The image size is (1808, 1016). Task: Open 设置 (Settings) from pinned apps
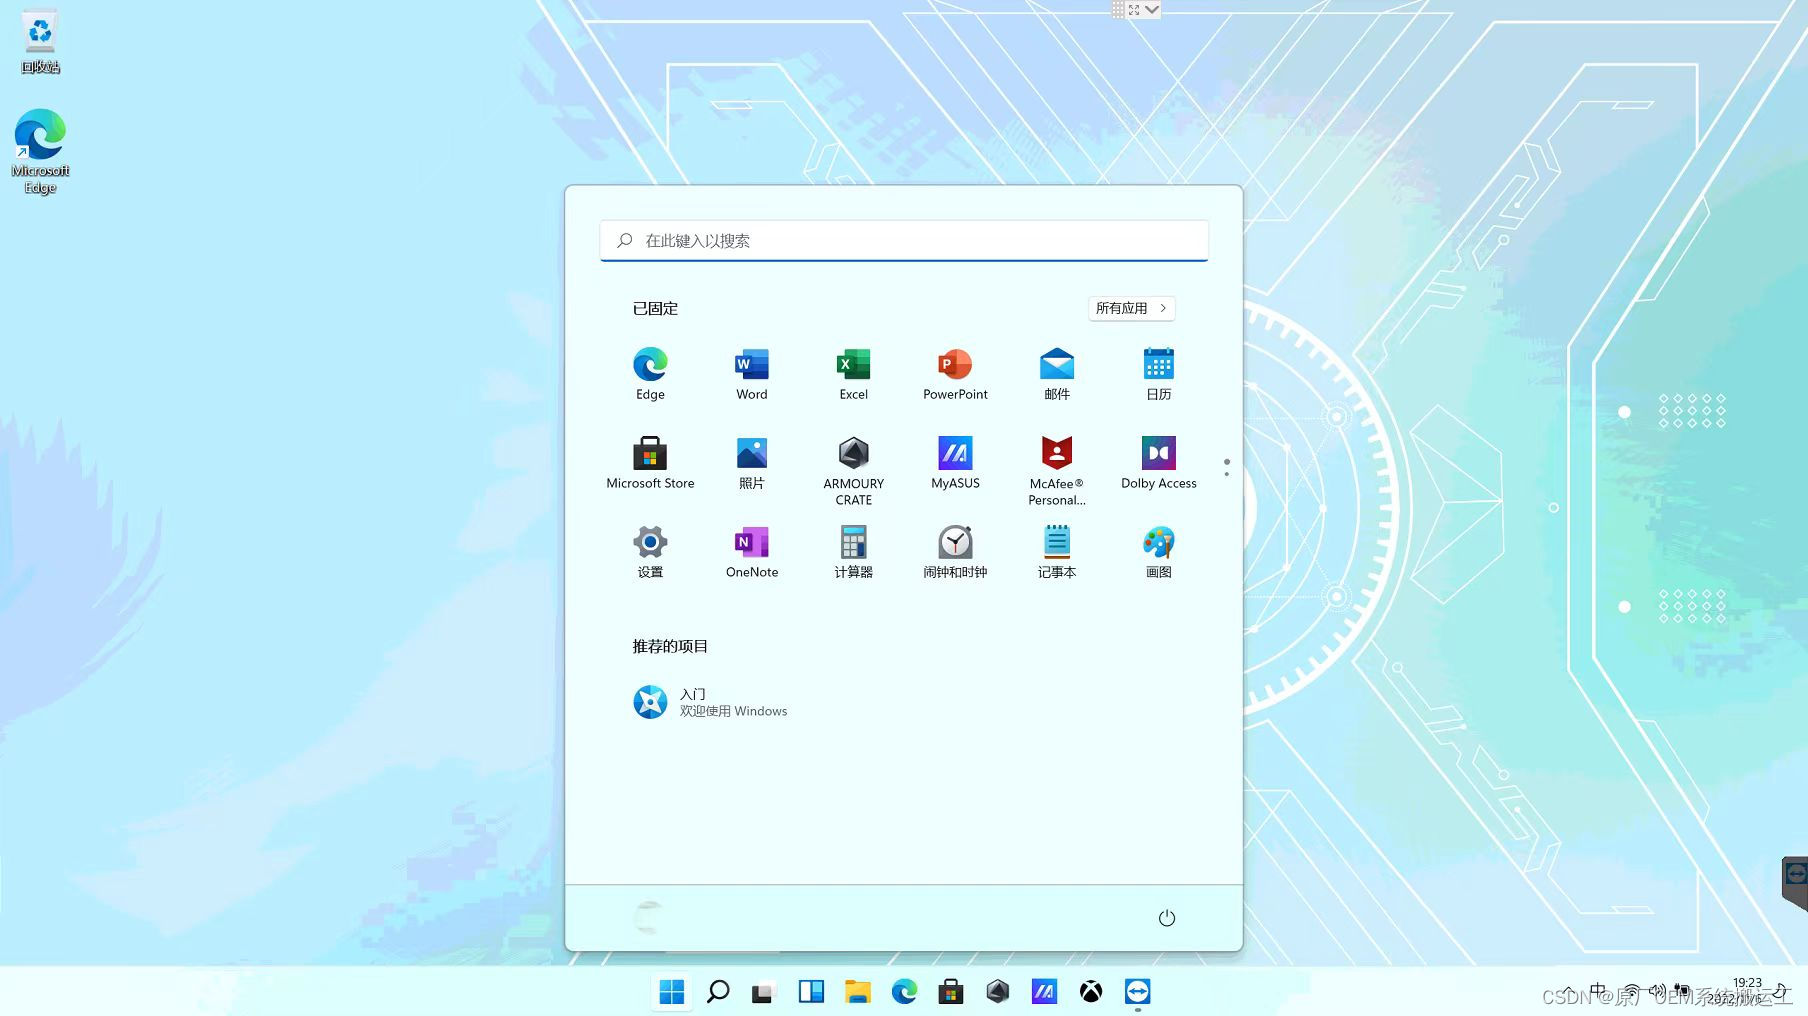tap(650, 551)
